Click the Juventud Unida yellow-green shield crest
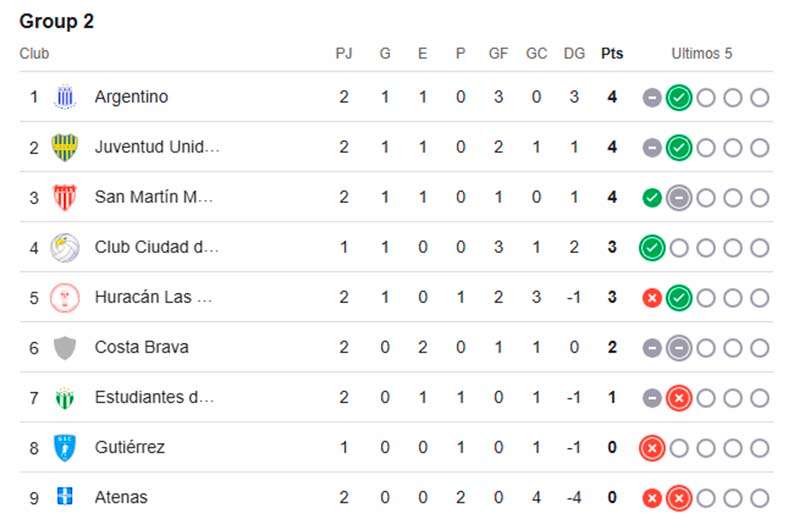Viewport: 800px width, 530px height. tap(65, 147)
